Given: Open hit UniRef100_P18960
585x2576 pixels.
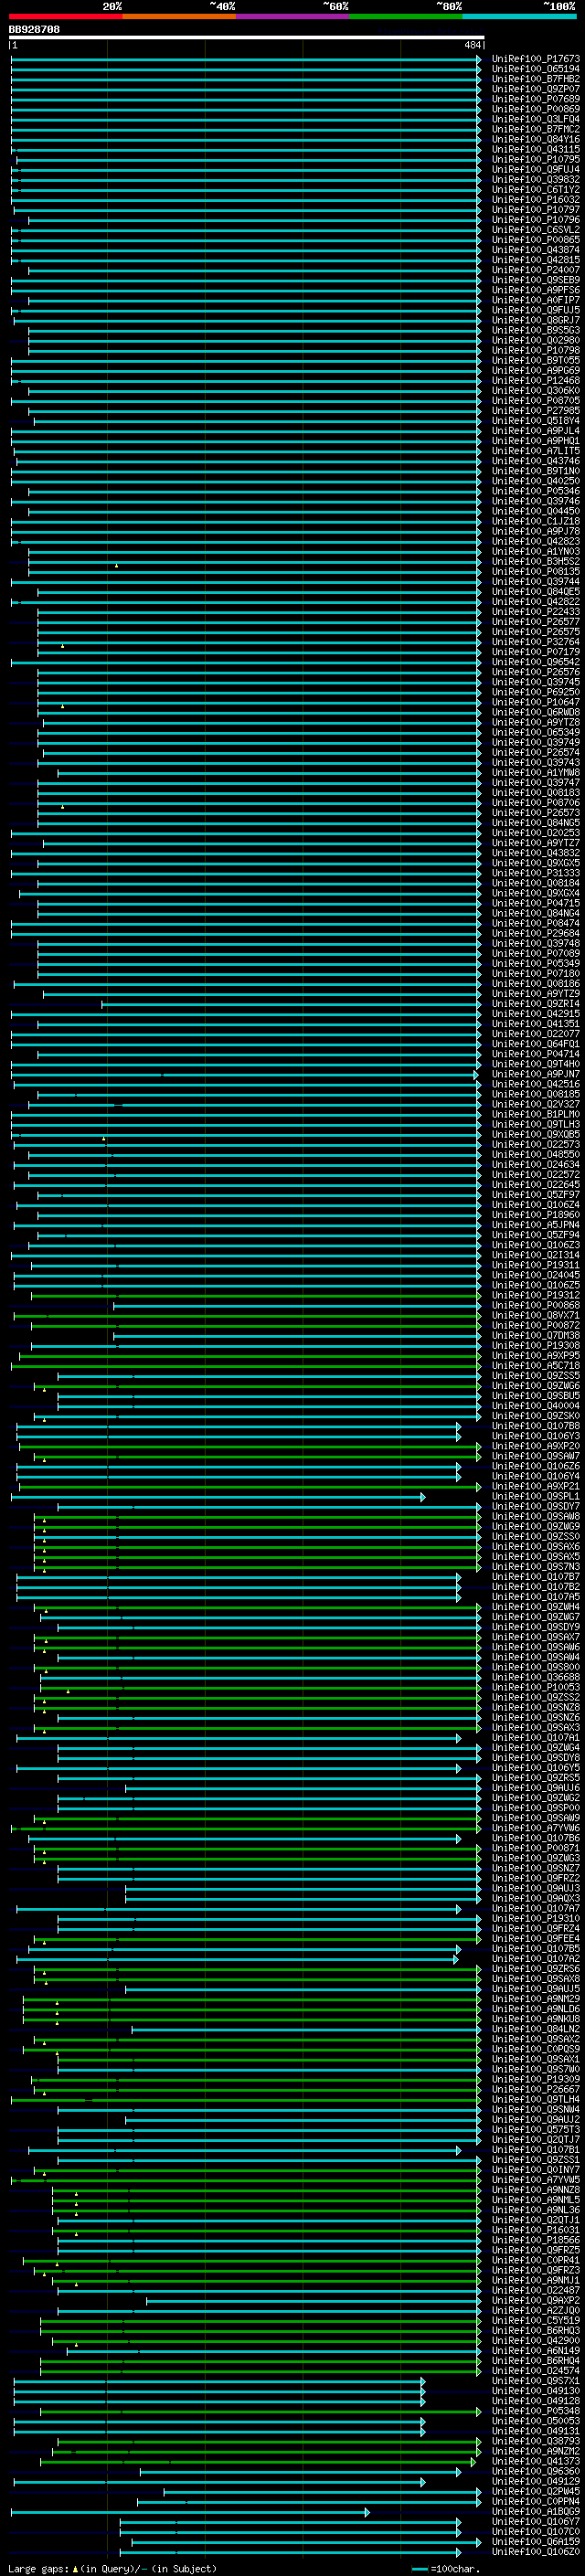Looking at the screenshot, I should (x=536, y=1215).
